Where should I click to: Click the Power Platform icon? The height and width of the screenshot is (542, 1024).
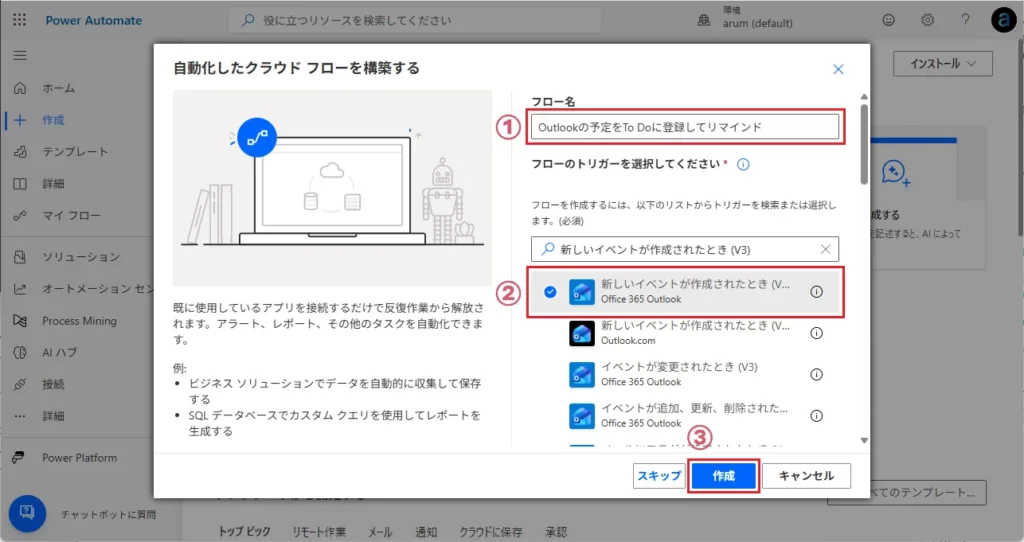pyautogui.click(x=18, y=458)
